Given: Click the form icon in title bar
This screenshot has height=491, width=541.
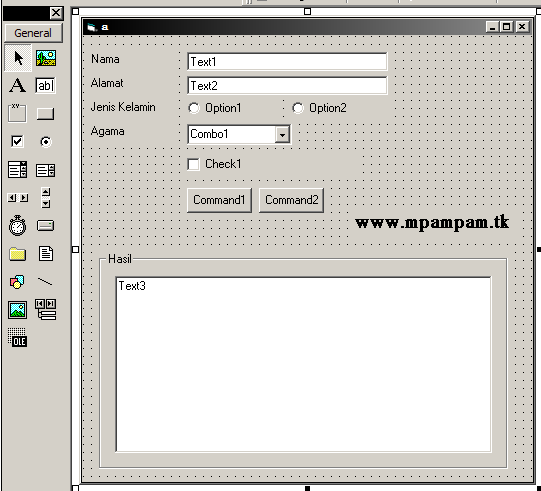Looking at the screenshot, I should pos(91,27).
